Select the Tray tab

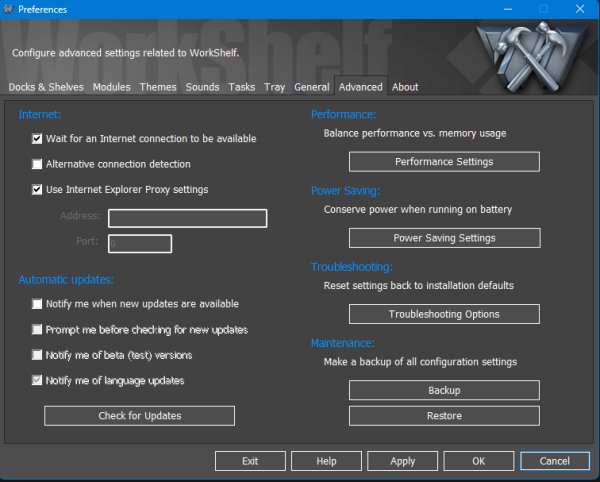coord(274,87)
